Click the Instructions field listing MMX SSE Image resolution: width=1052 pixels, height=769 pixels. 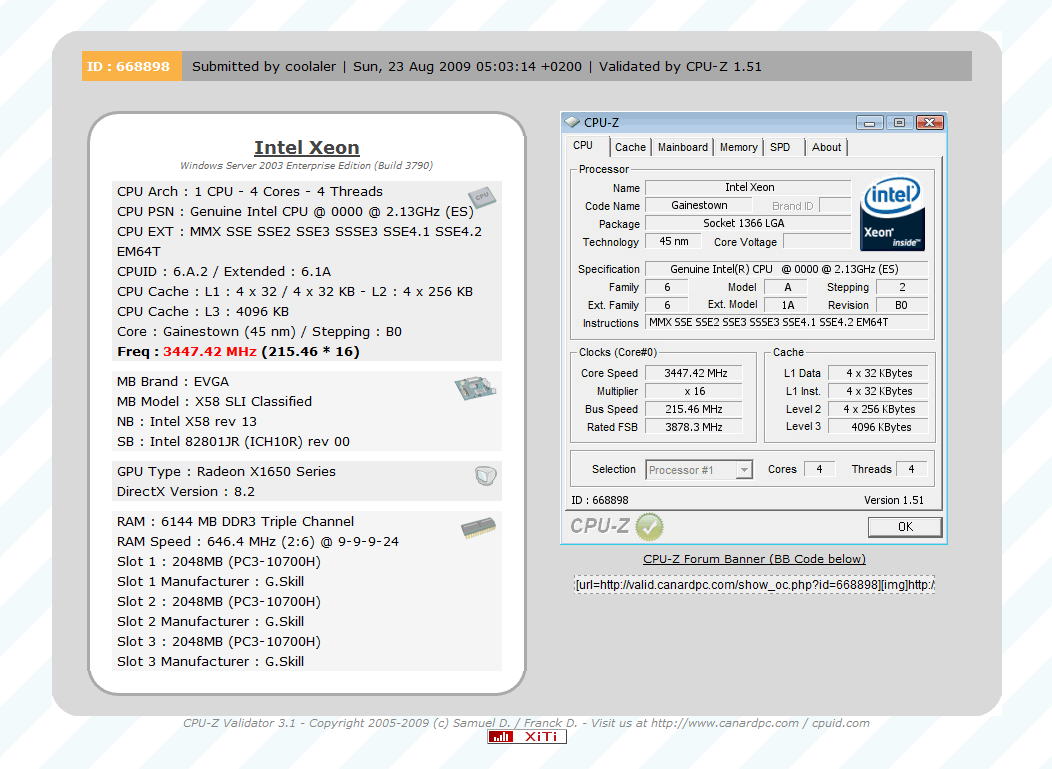coord(786,323)
